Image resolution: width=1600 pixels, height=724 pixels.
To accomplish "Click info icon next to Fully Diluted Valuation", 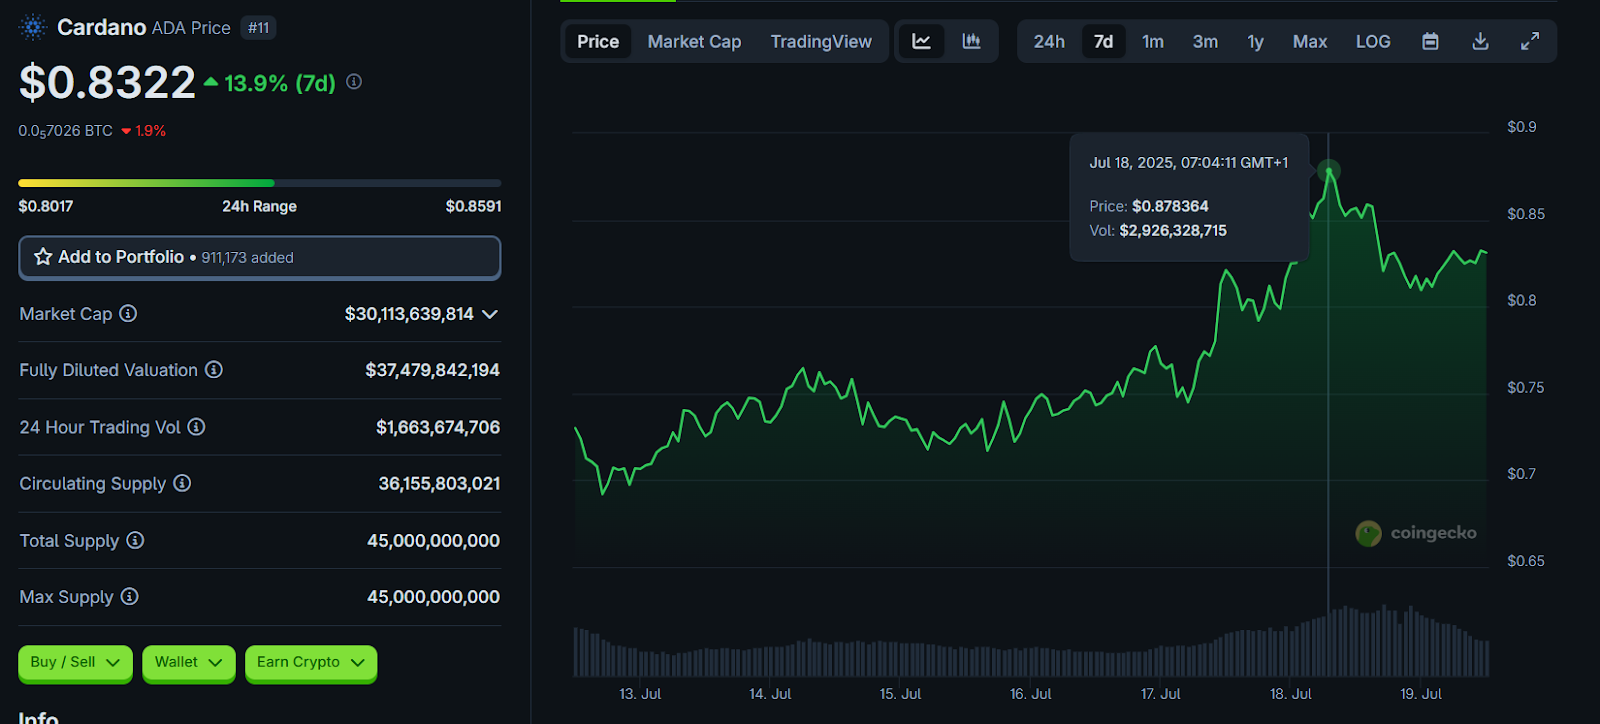I will [x=214, y=370].
